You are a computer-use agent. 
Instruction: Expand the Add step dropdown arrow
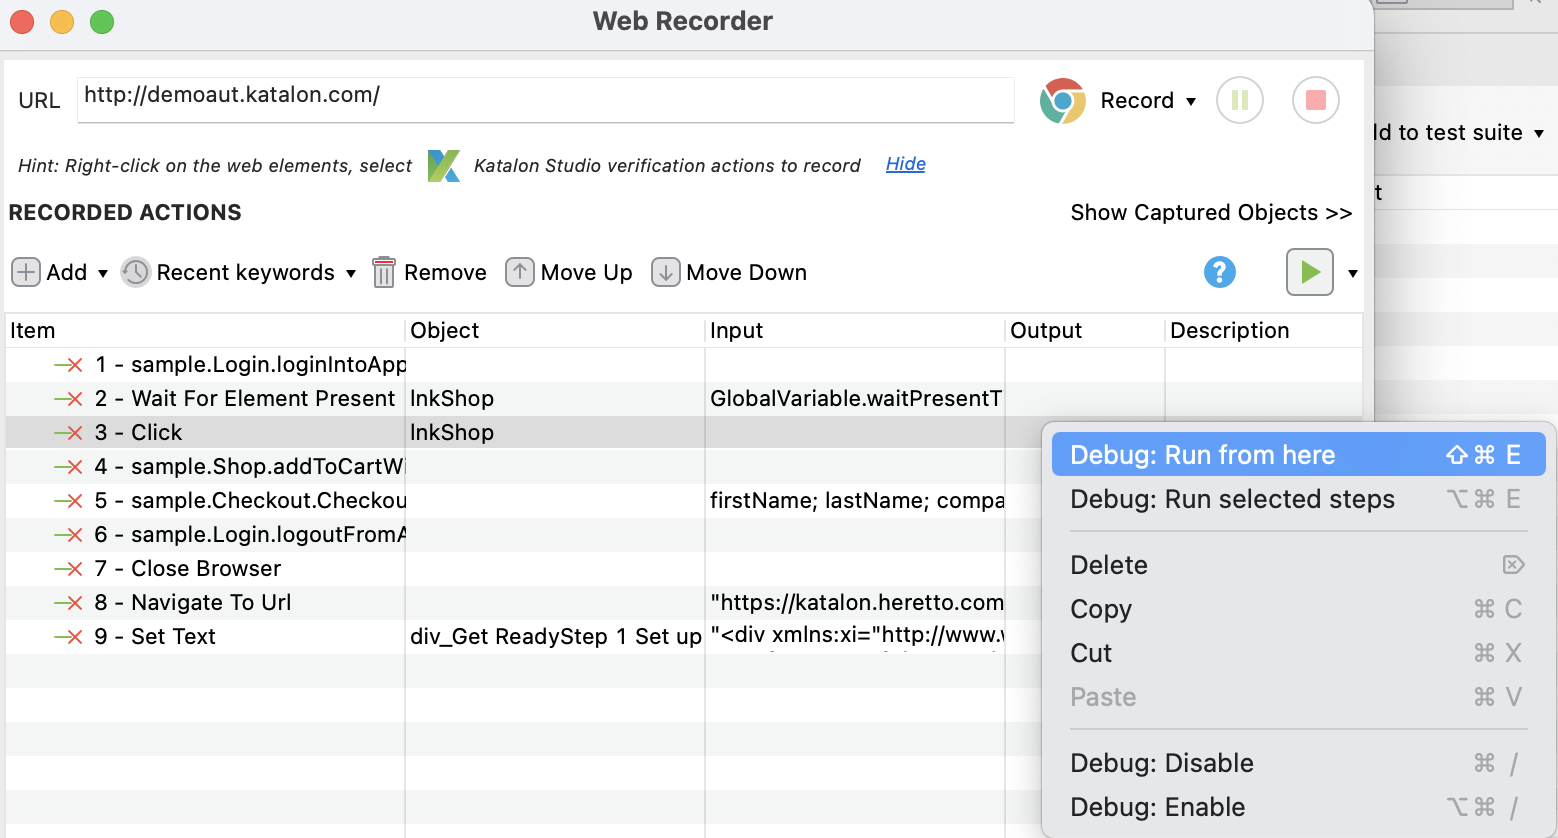tap(103, 273)
